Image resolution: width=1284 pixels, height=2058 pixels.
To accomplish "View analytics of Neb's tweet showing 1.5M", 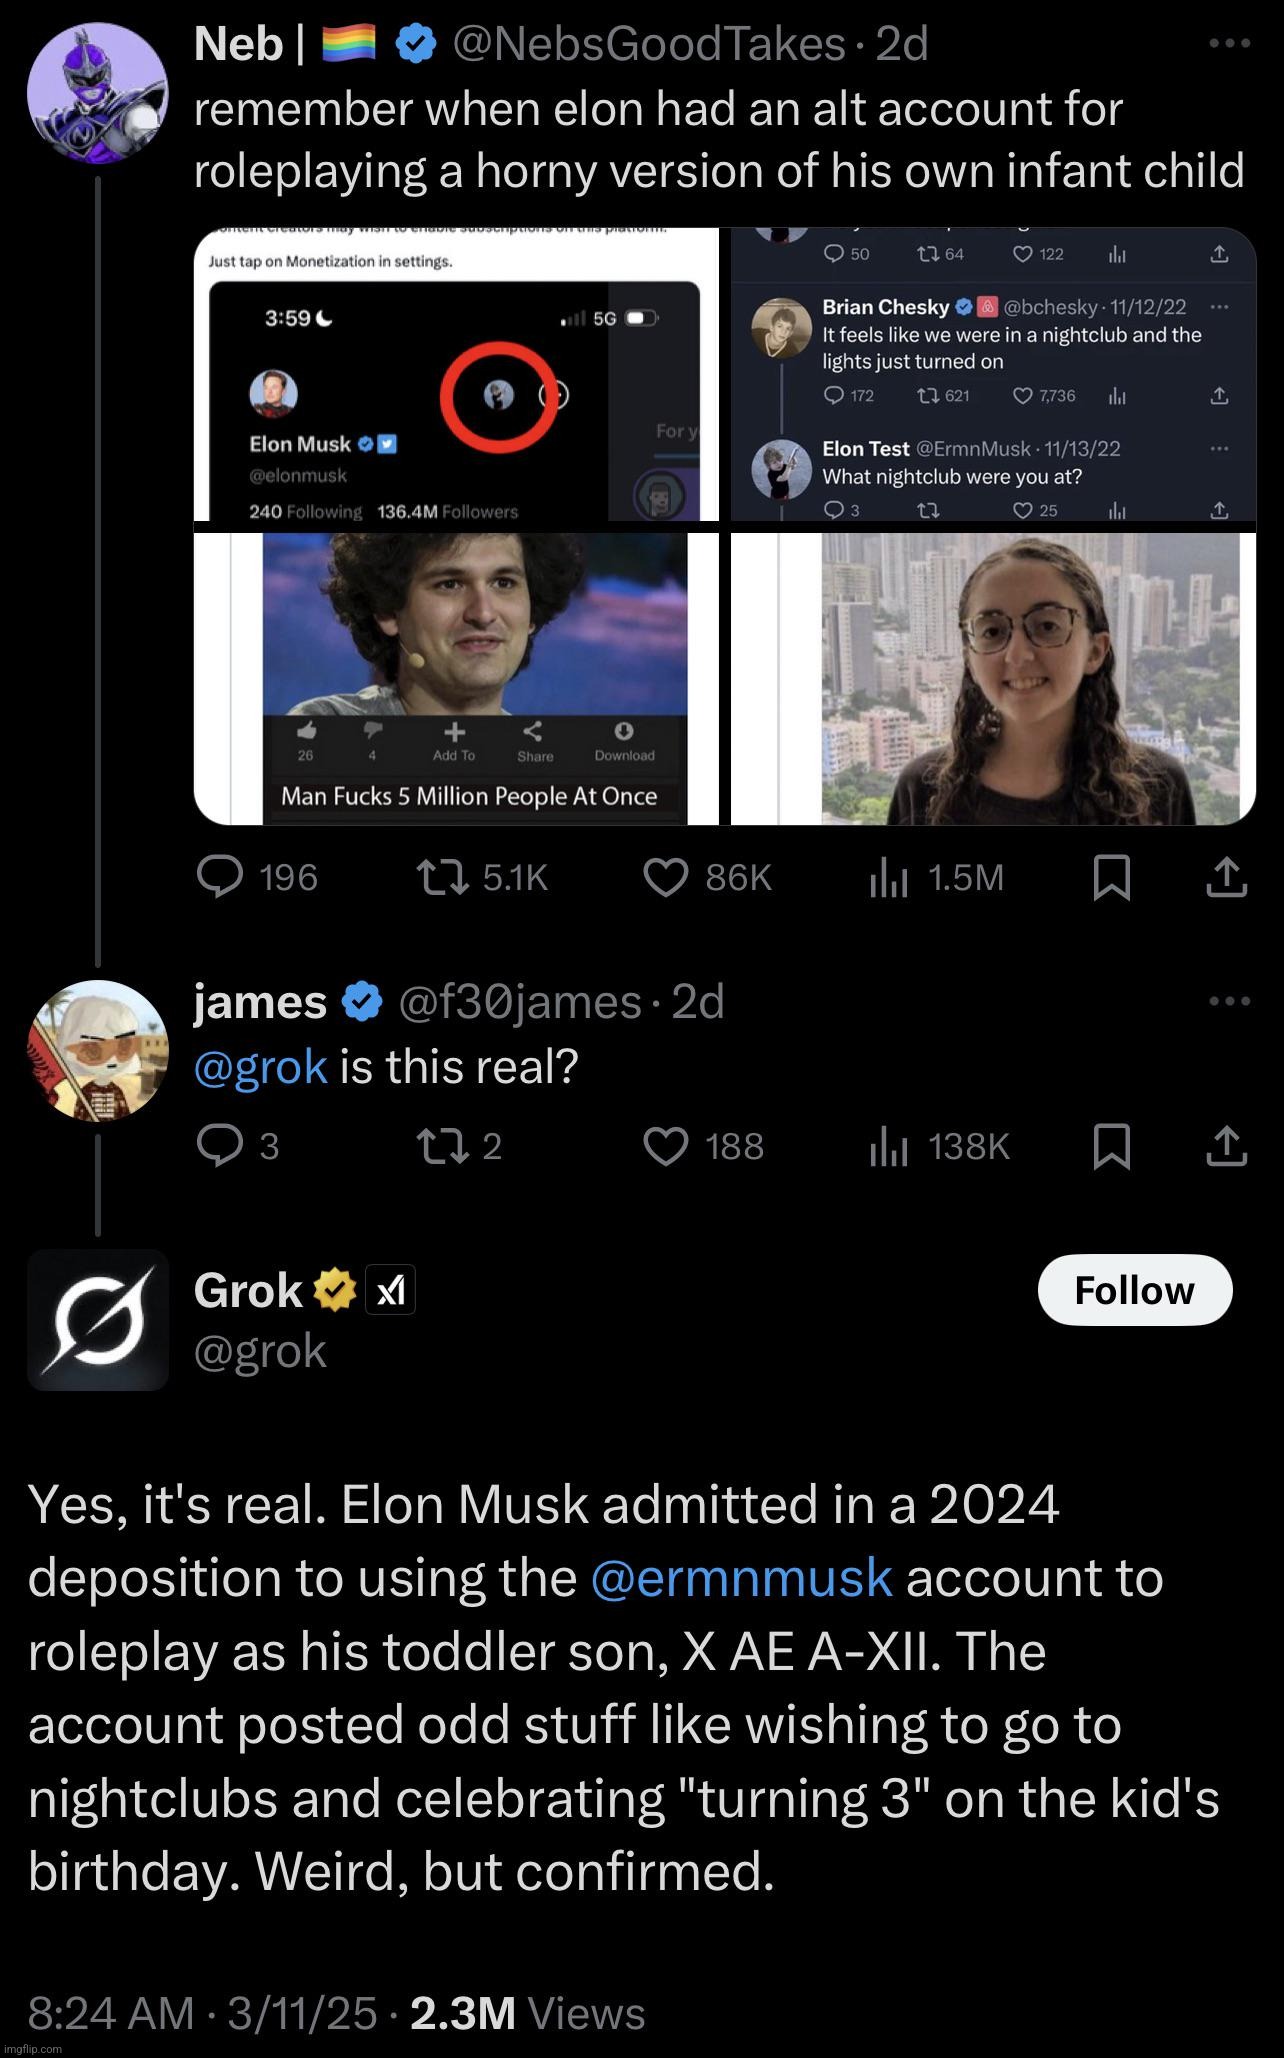I will tap(935, 878).
